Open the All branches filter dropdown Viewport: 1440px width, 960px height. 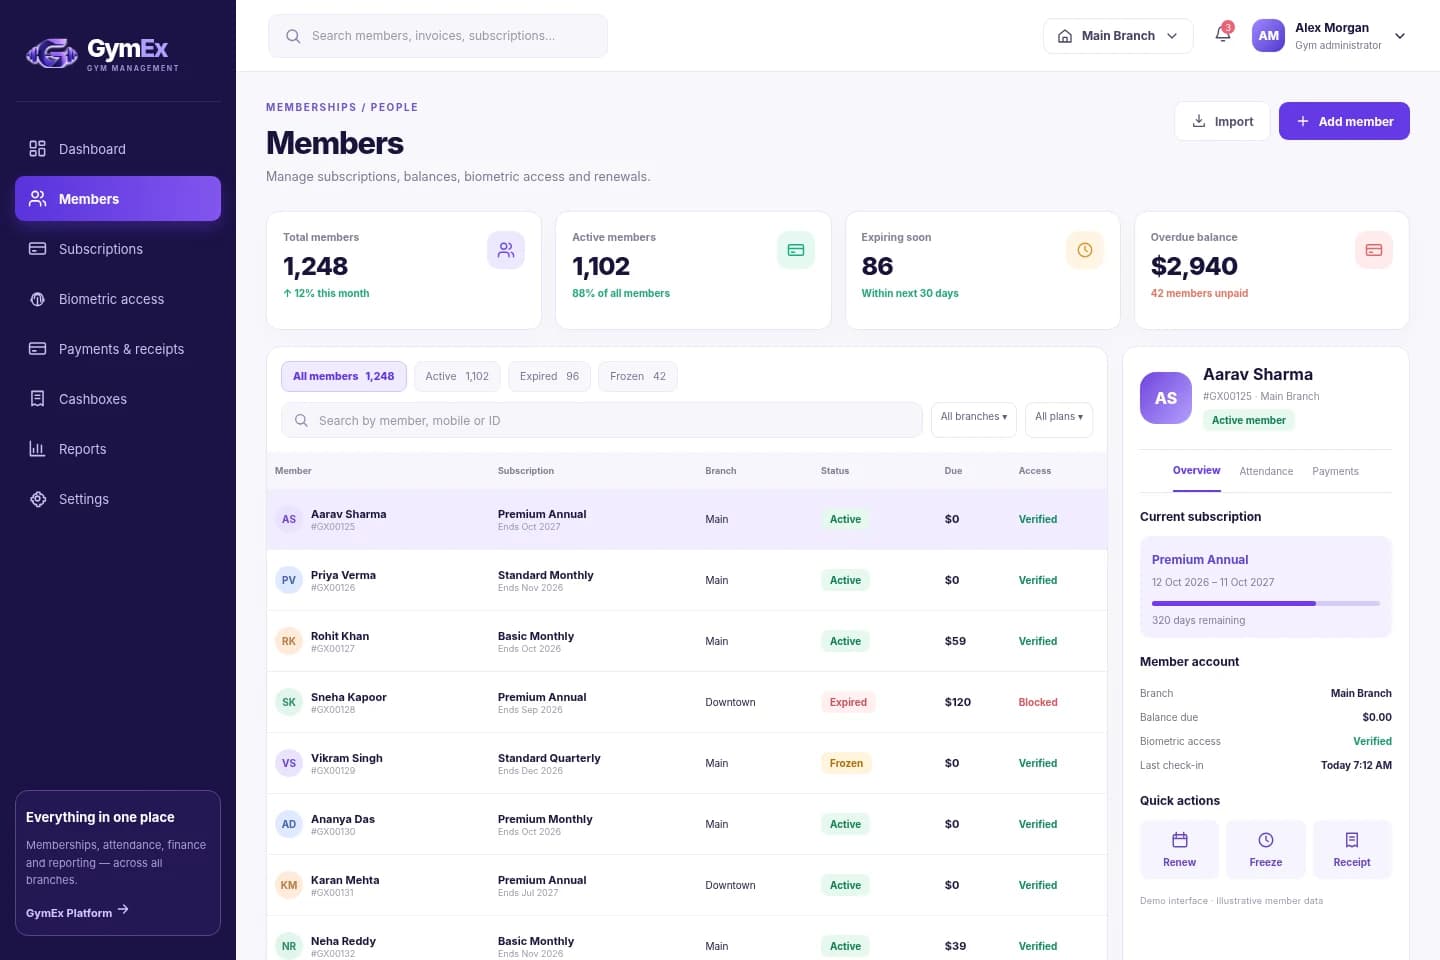974,418
